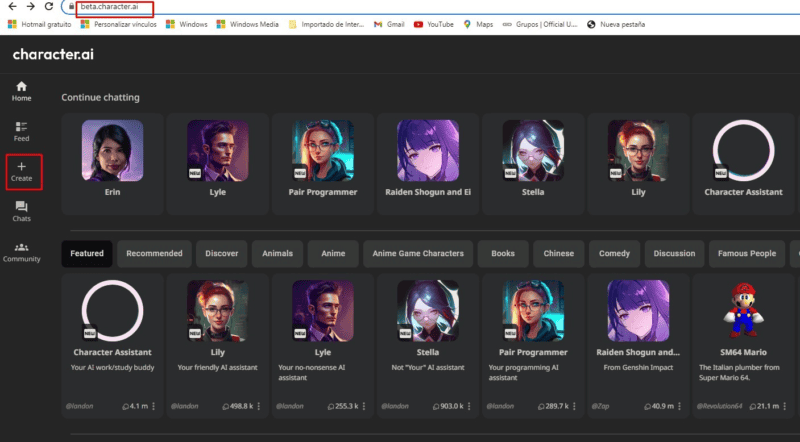Select the Anime Game Characters tab
Image resolution: width=800 pixels, height=442 pixels.
click(x=418, y=254)
